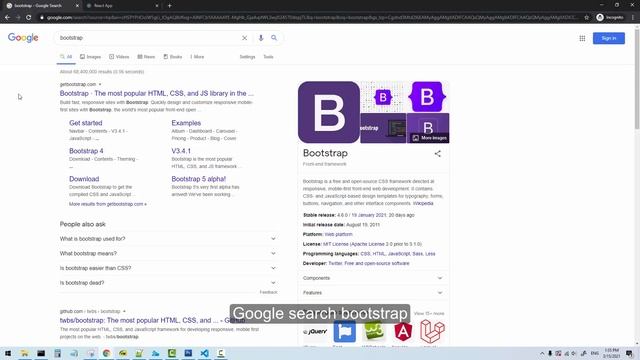Click the Feedback link under questions
Viewport: 640px width, 360px height.
[x=268, y=292]
